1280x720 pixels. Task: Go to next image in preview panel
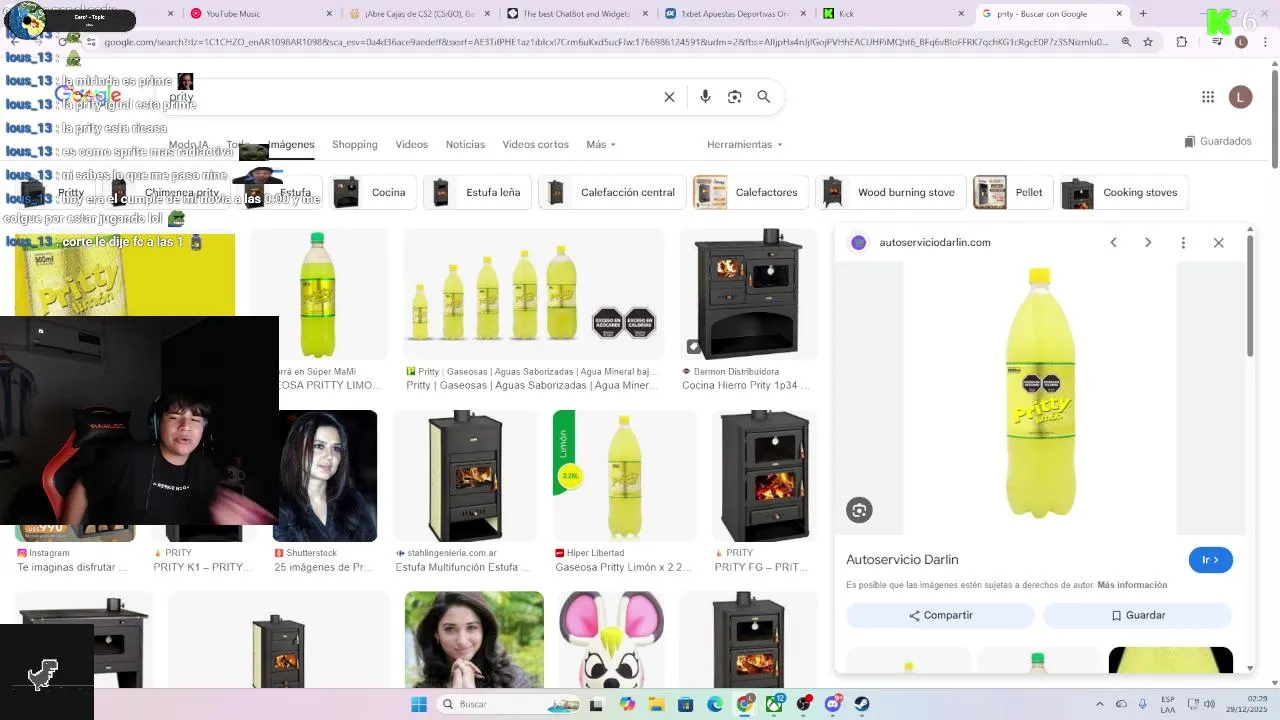pos(1148,243)
